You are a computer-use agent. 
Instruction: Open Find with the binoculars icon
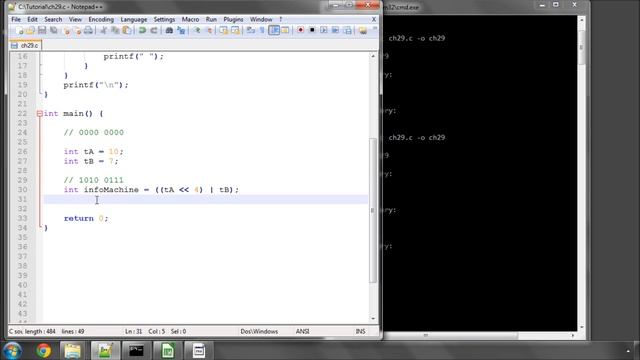coord(169,30)
